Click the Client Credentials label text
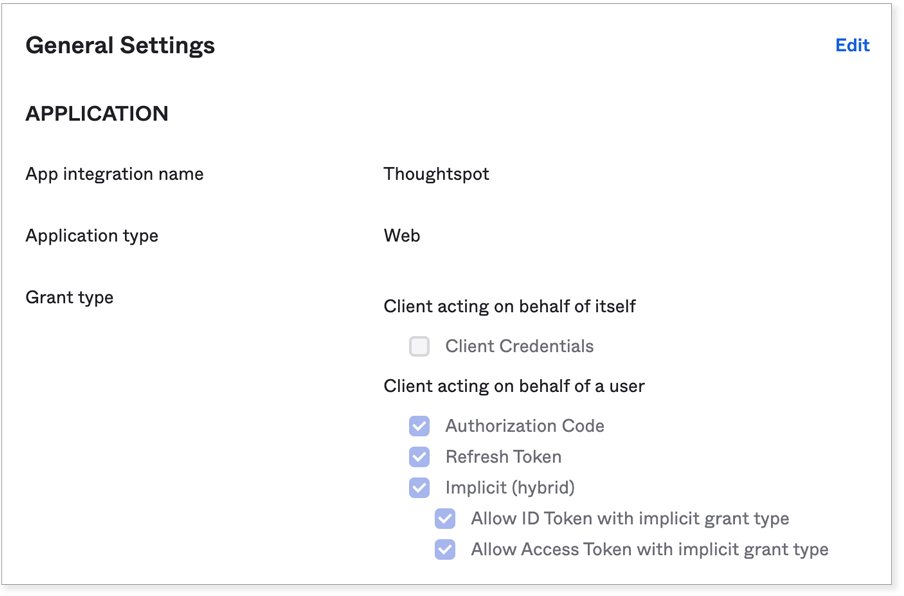 [x=519, y=346]
